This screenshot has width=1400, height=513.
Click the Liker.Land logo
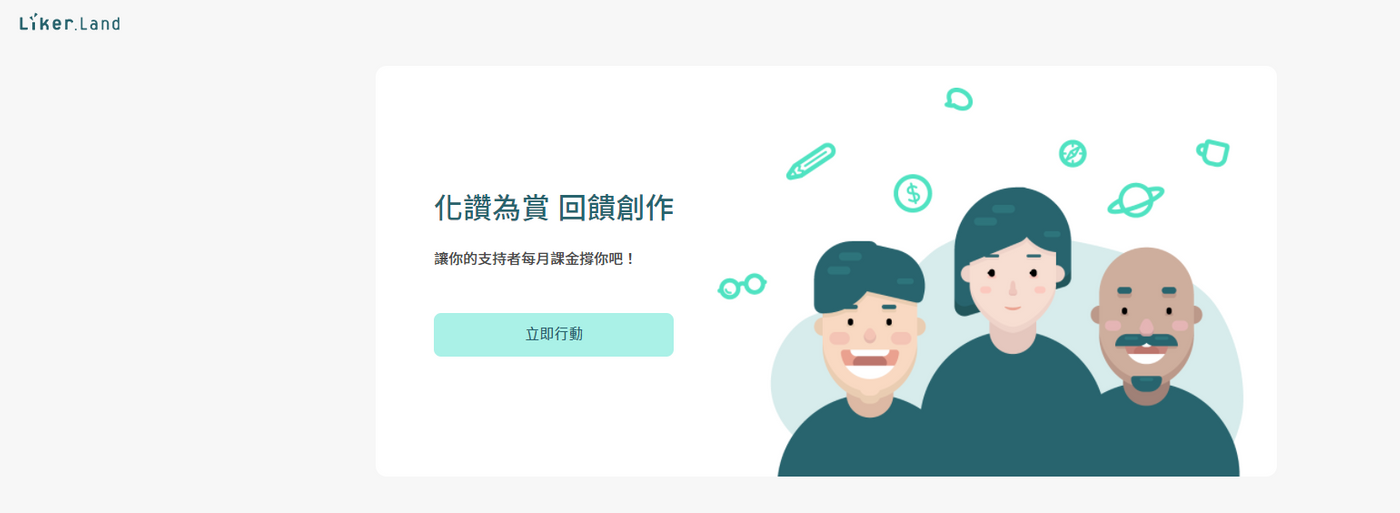point(69,22)
